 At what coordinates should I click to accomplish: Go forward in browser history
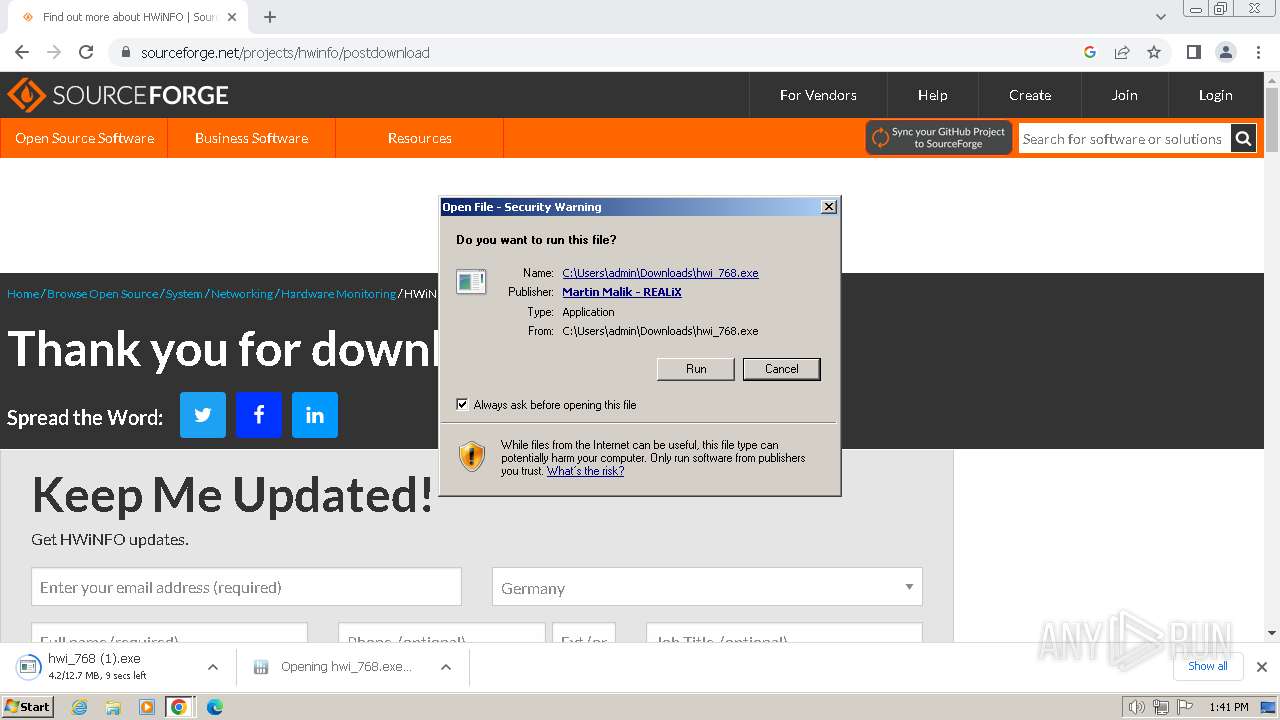click(x=54, y=52)
